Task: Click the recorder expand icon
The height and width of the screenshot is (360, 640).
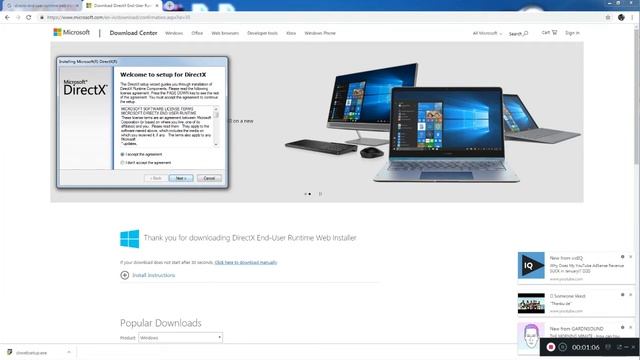Action: pyautogui.click(x=619, y=347)
